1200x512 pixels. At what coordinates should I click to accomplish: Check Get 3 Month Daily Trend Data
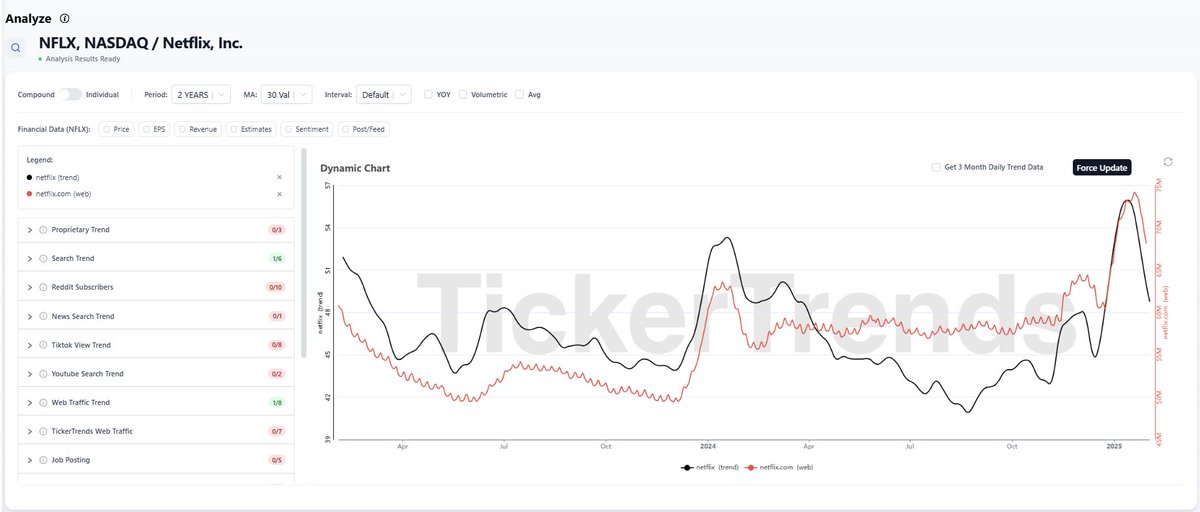pyautogui.click(x=935, y=167)
